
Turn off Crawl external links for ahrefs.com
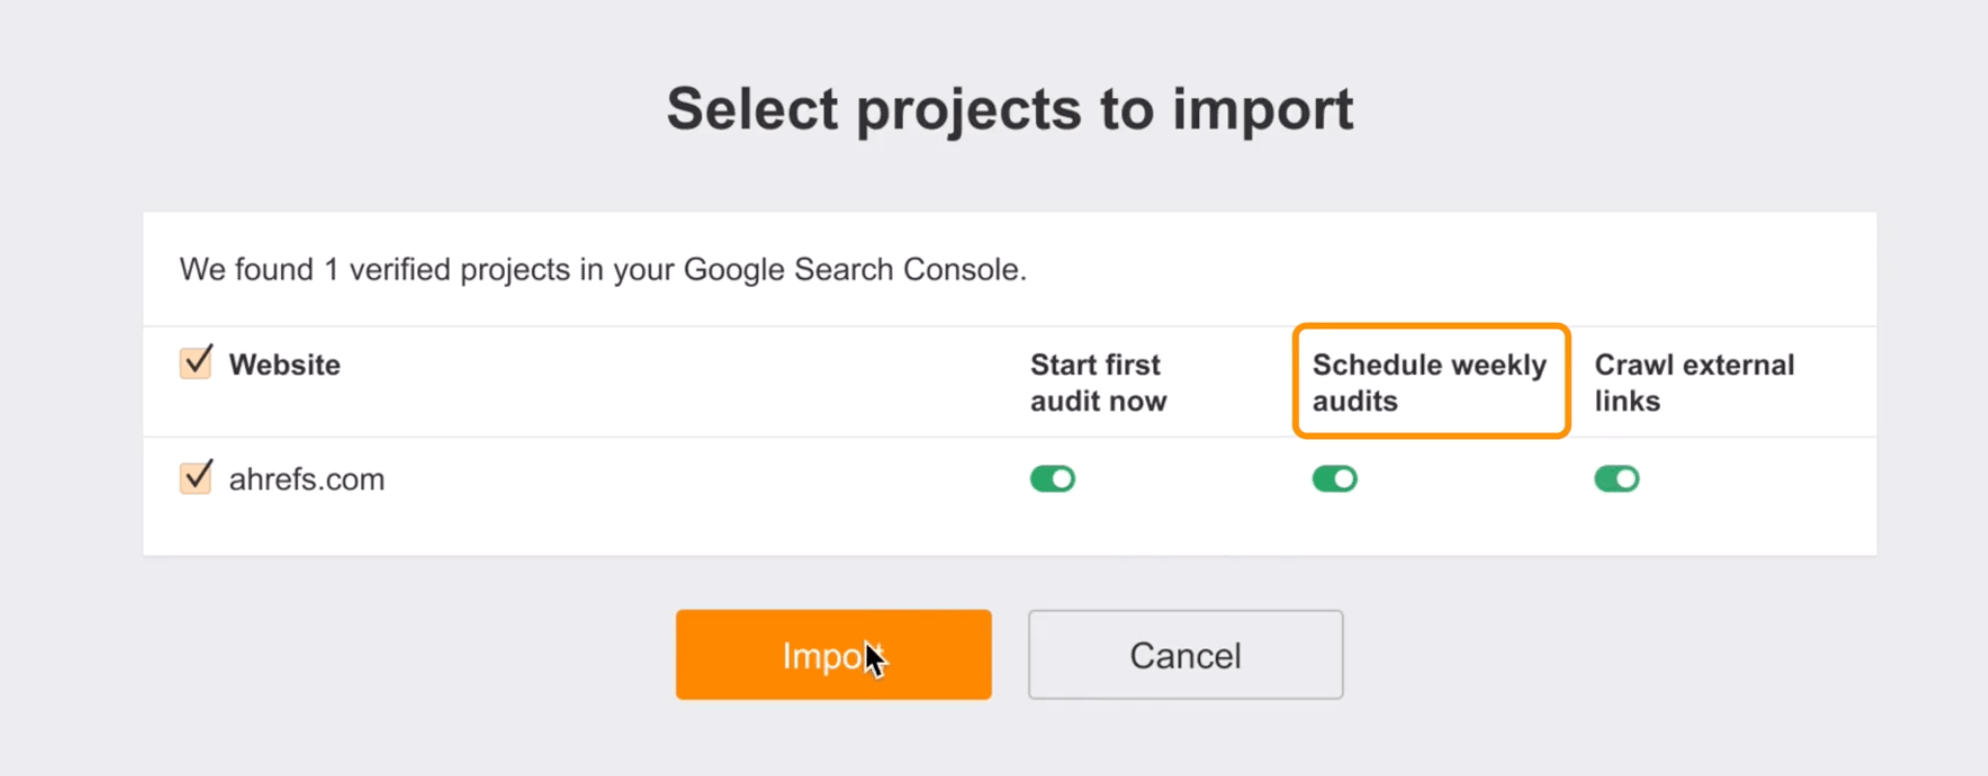[1617, 478]
